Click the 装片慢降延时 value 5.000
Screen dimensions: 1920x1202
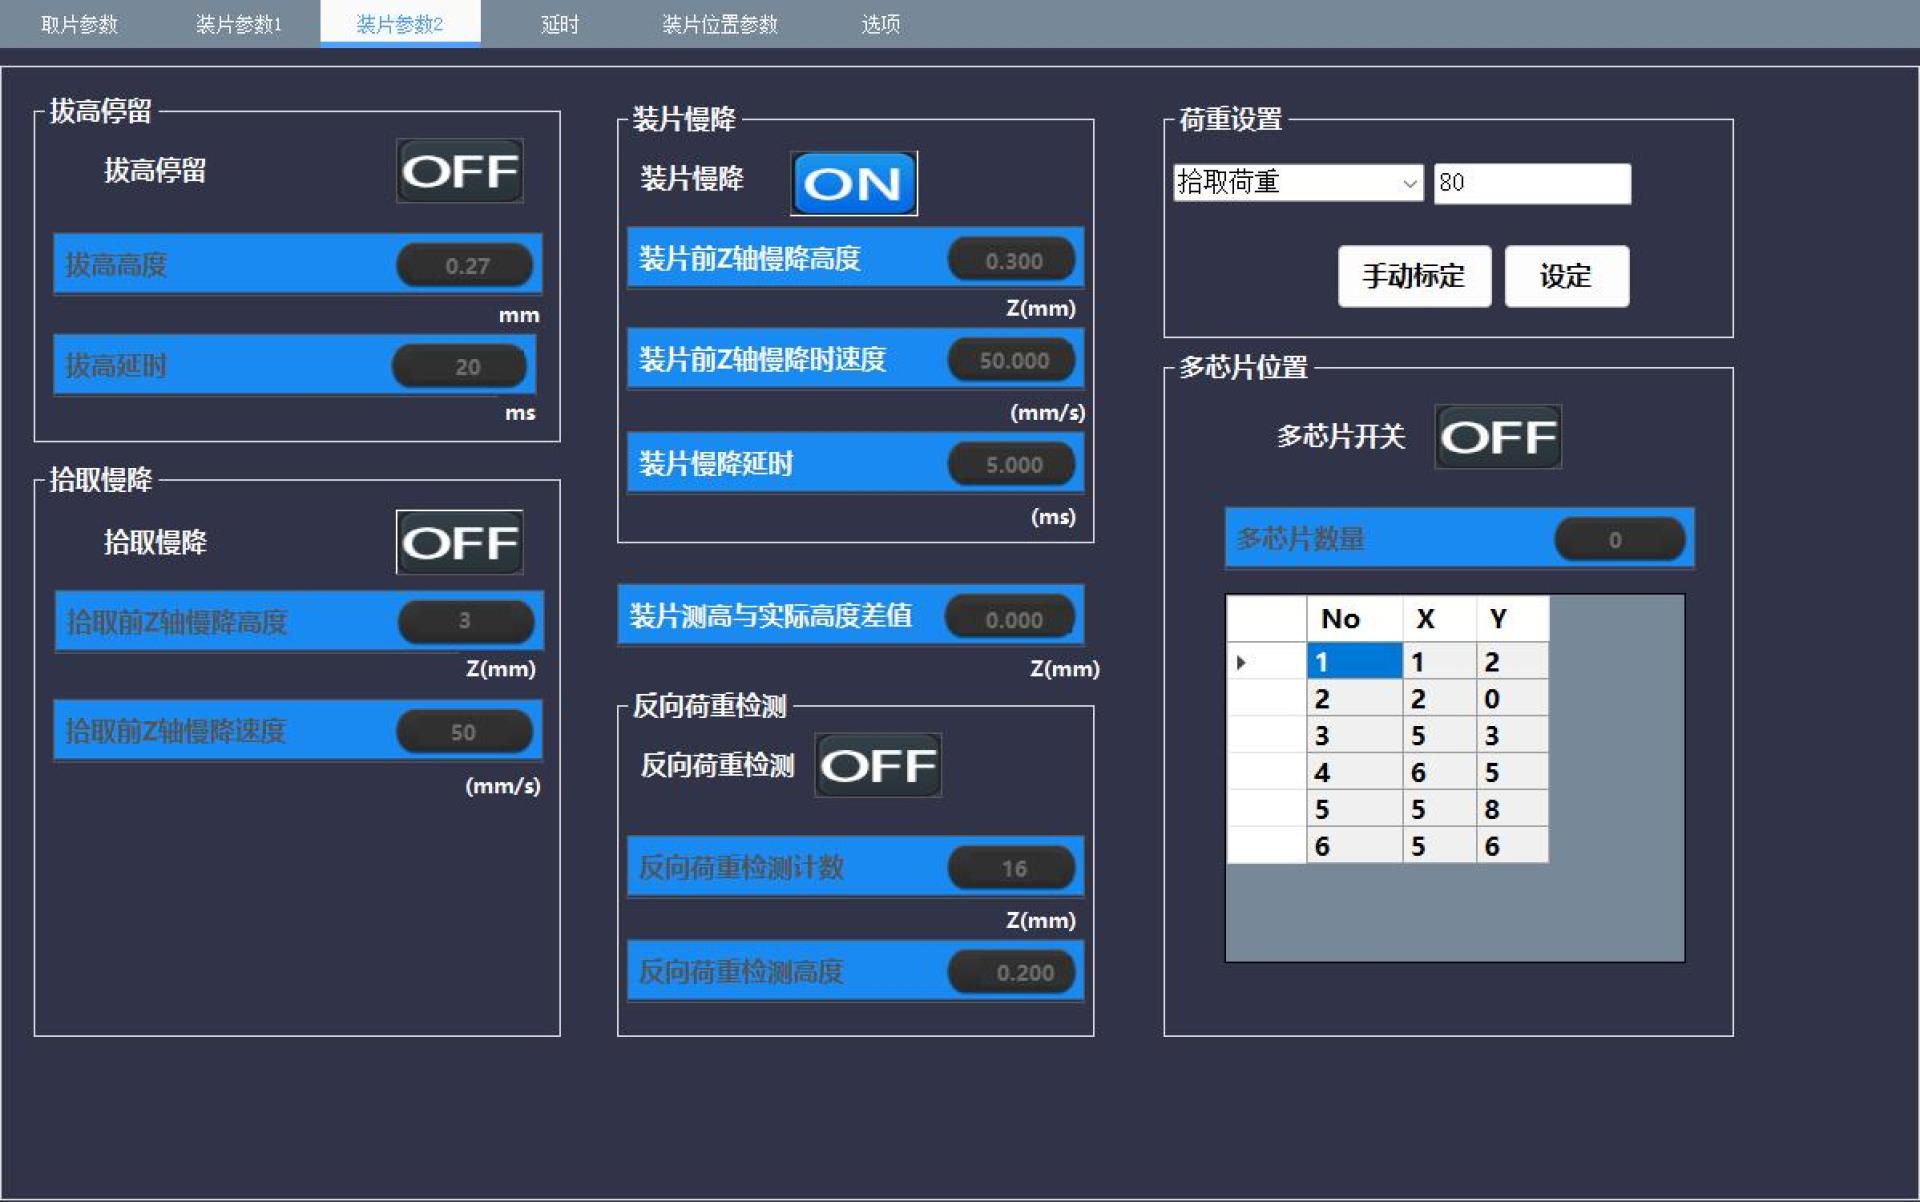coord(1013,465)
